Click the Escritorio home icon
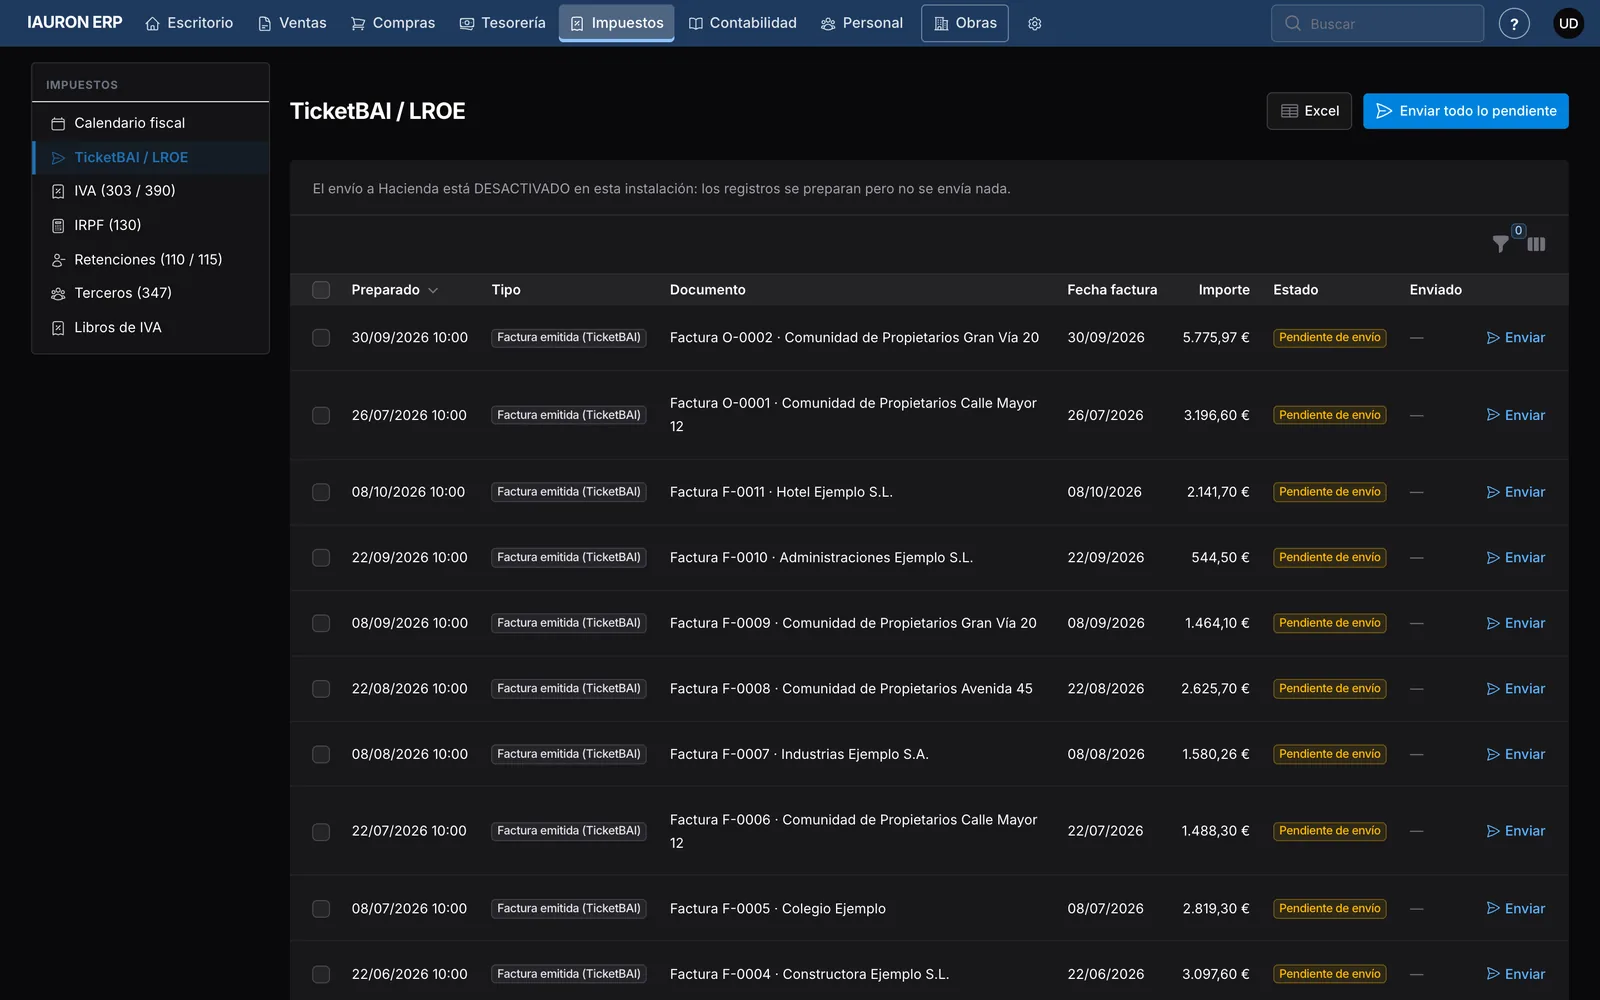Screen dimensions: 1600x1000 point(152,23)
